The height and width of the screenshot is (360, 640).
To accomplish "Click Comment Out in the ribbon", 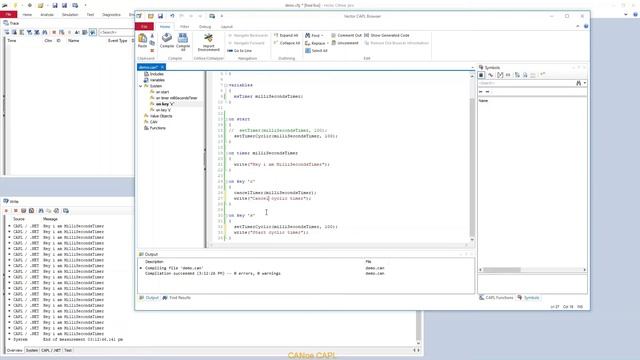I will (346, 36).
